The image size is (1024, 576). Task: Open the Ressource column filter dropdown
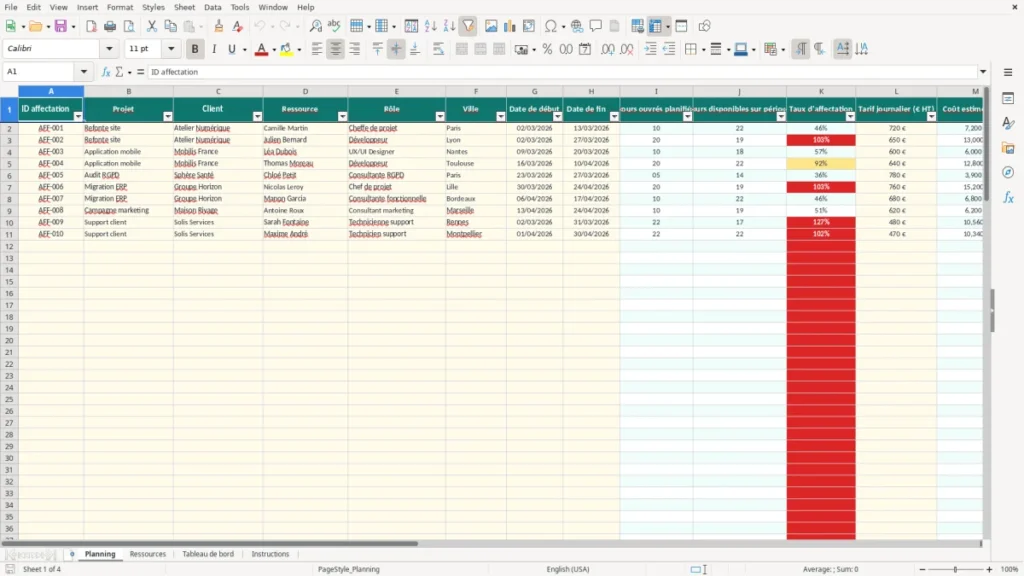342,116
